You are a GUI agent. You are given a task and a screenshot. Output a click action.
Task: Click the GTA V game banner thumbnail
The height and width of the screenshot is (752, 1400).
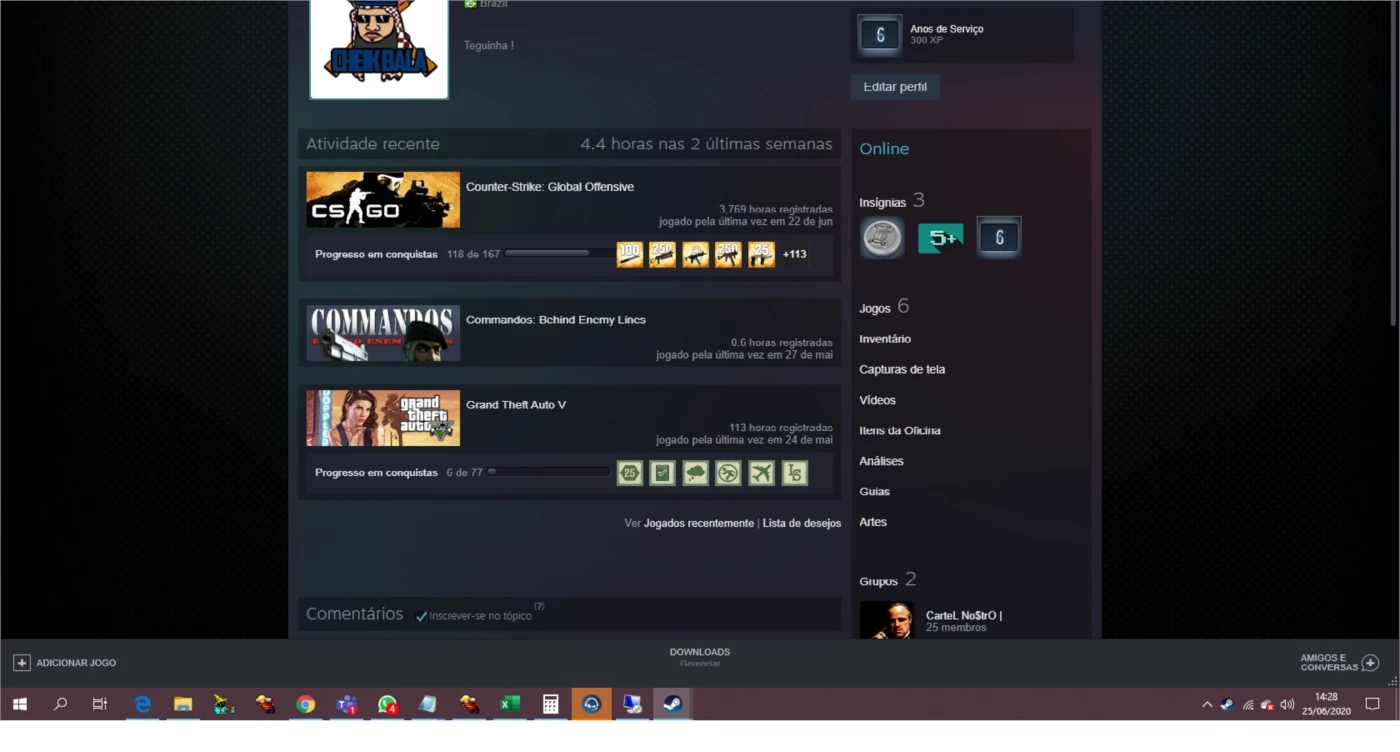383,418
